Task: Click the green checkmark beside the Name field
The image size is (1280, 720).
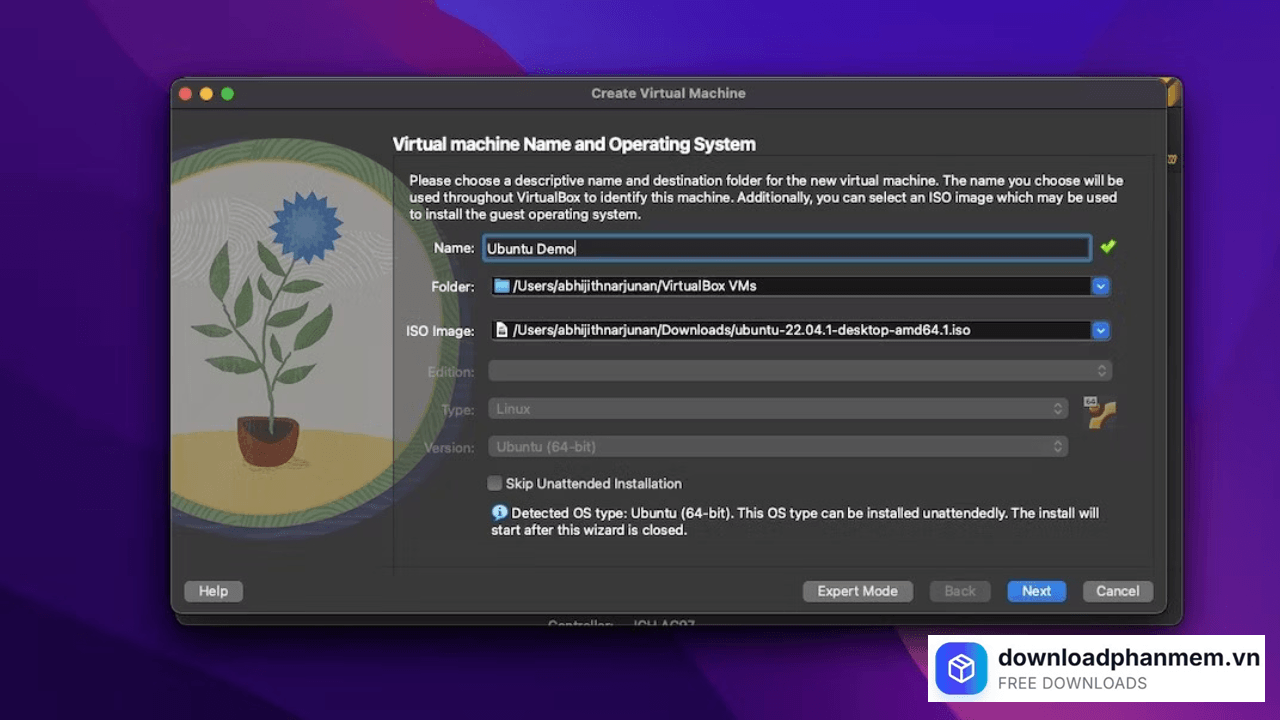Action: (x=1108, y=246)
